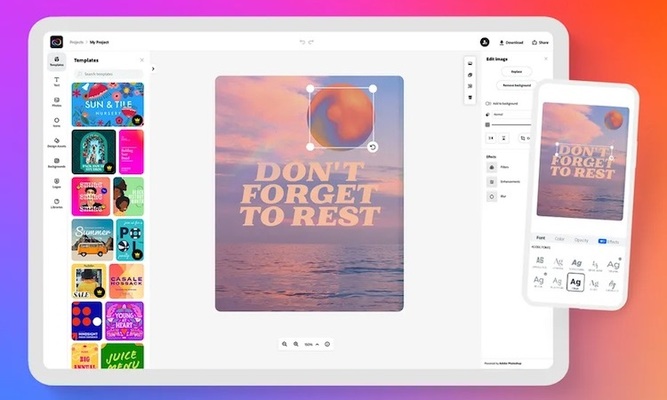667x400 pixels.
Task: Click the third icon in floating canvas toolbar
Action: coord(470,86)
